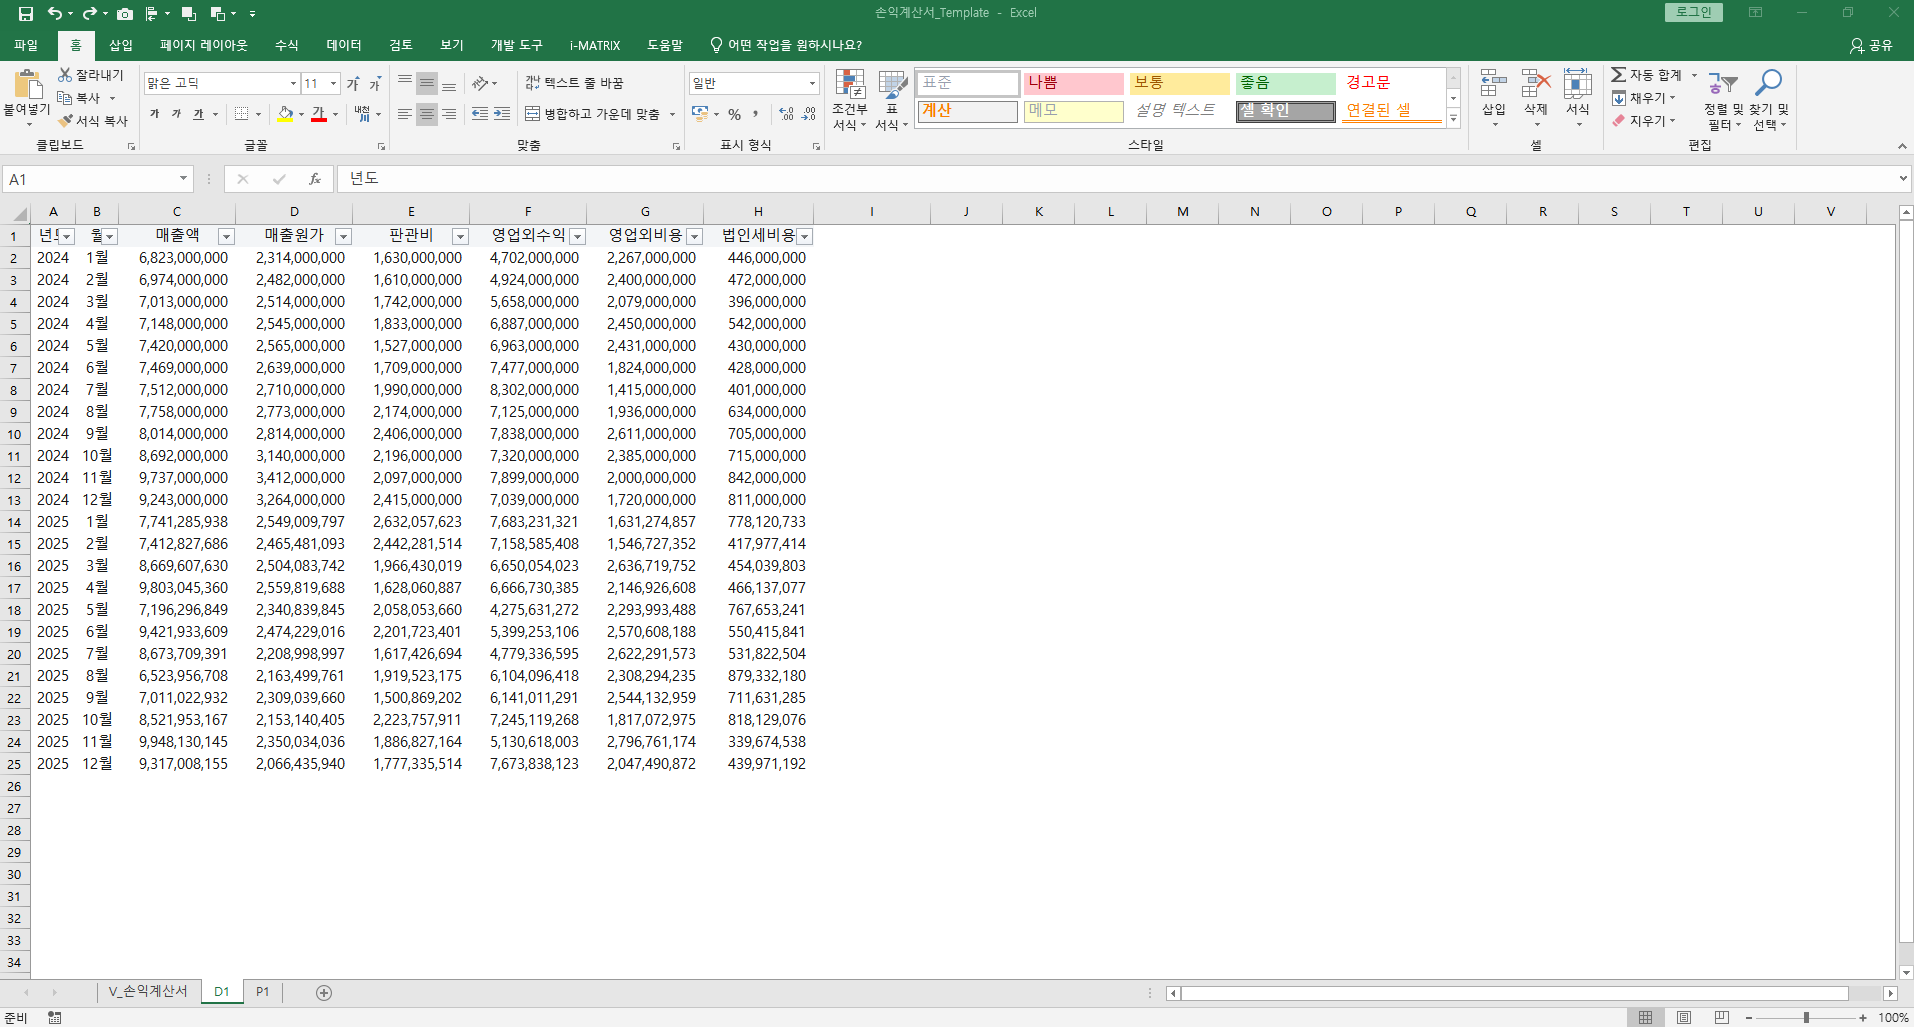Open the 데이터 ribbon tab
This screenshot has height=1027, width=1914.
[x=343, y=45]
